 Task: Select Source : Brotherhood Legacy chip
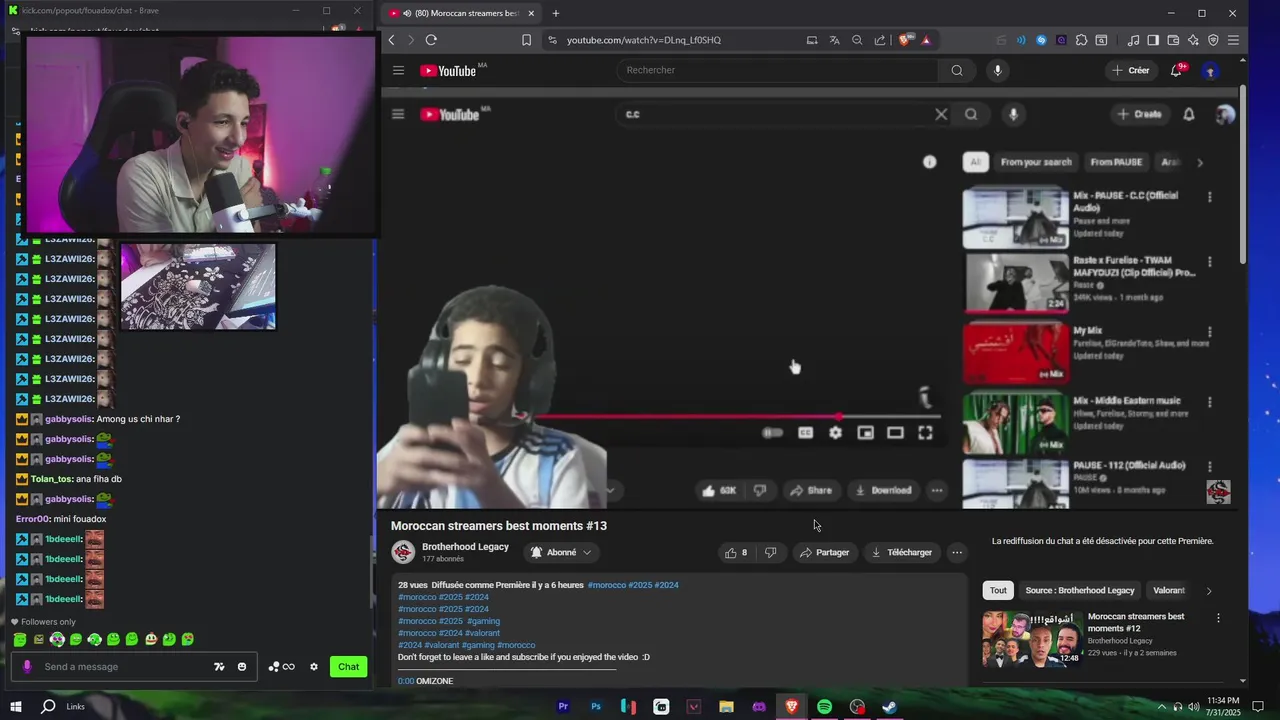[x=1080, y=590]
